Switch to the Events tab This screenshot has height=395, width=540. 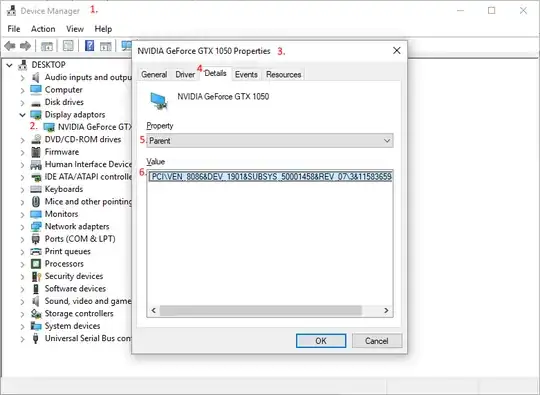click(x=246, y=74)
